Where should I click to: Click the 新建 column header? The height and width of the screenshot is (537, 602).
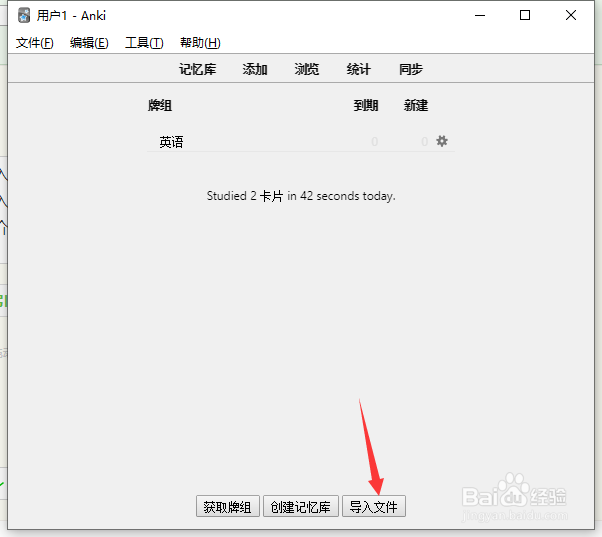pos(416,105)
